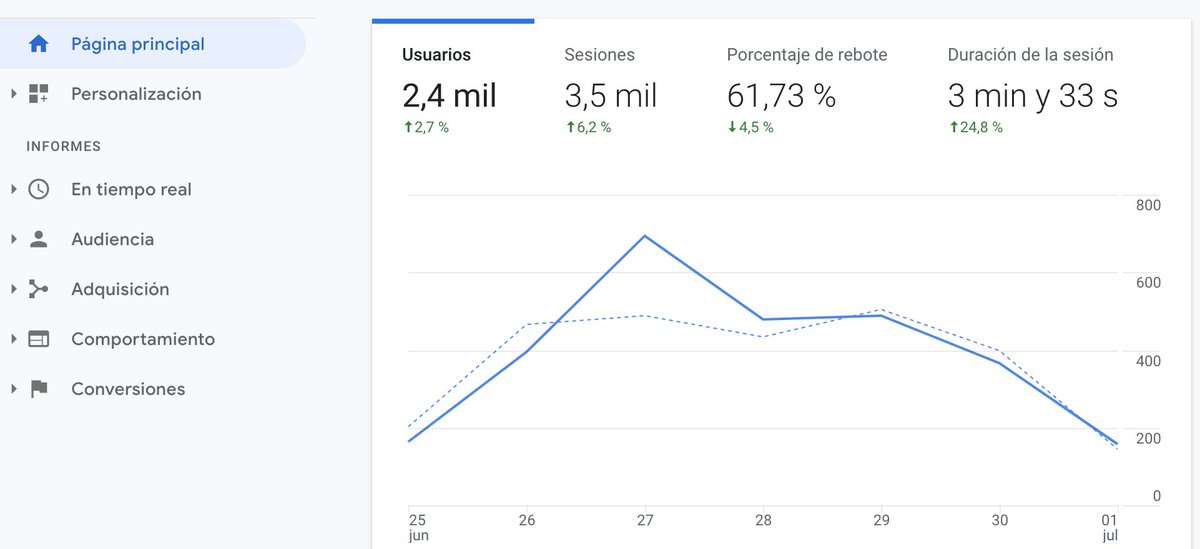The width and height of the screenshot is (1200, 549).
Task: Click the Adquisición branching arrows icon
Action: [38, 289]
